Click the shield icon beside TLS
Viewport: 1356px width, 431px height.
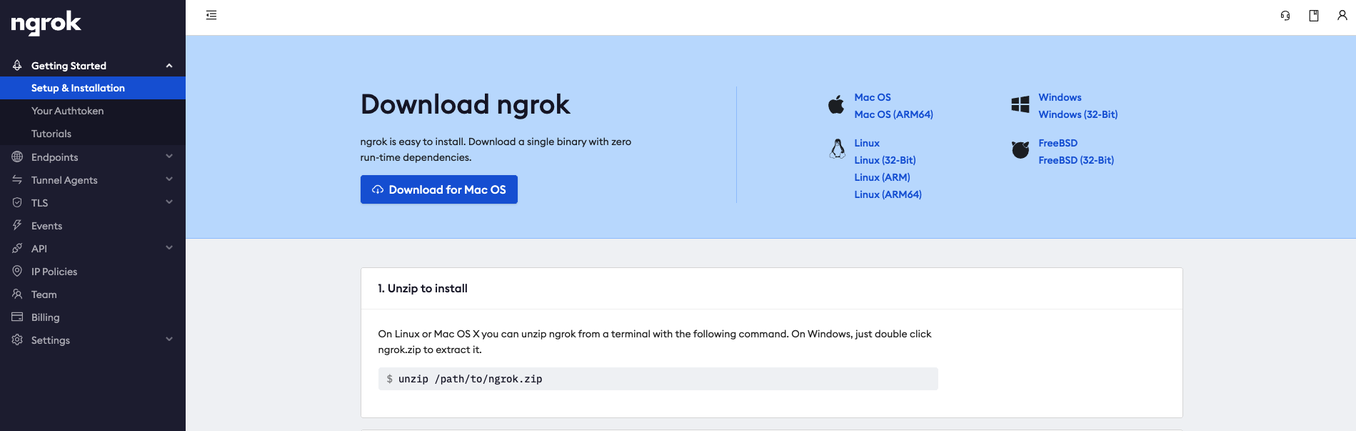click(x=17, y=203)
